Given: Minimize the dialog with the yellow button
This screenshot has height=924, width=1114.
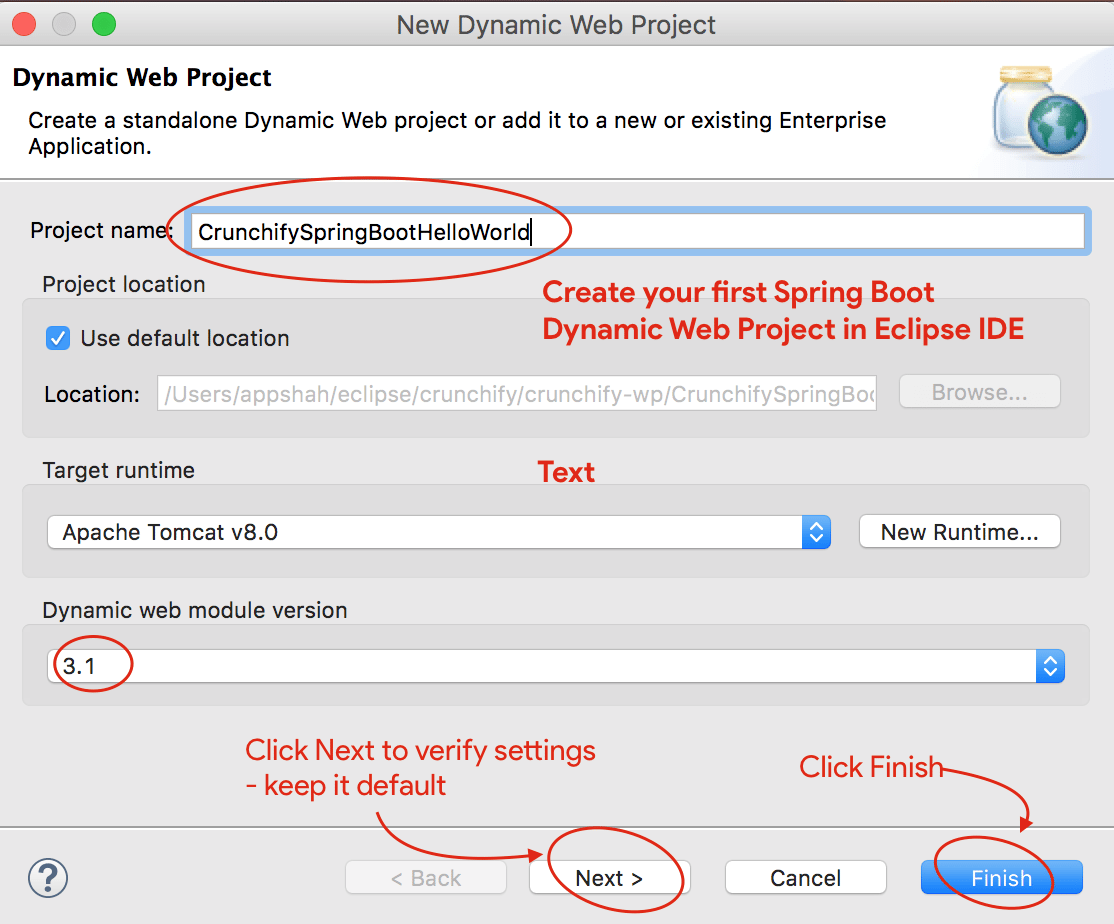Looking at the screenshot, I should click(x=64, y=24).
